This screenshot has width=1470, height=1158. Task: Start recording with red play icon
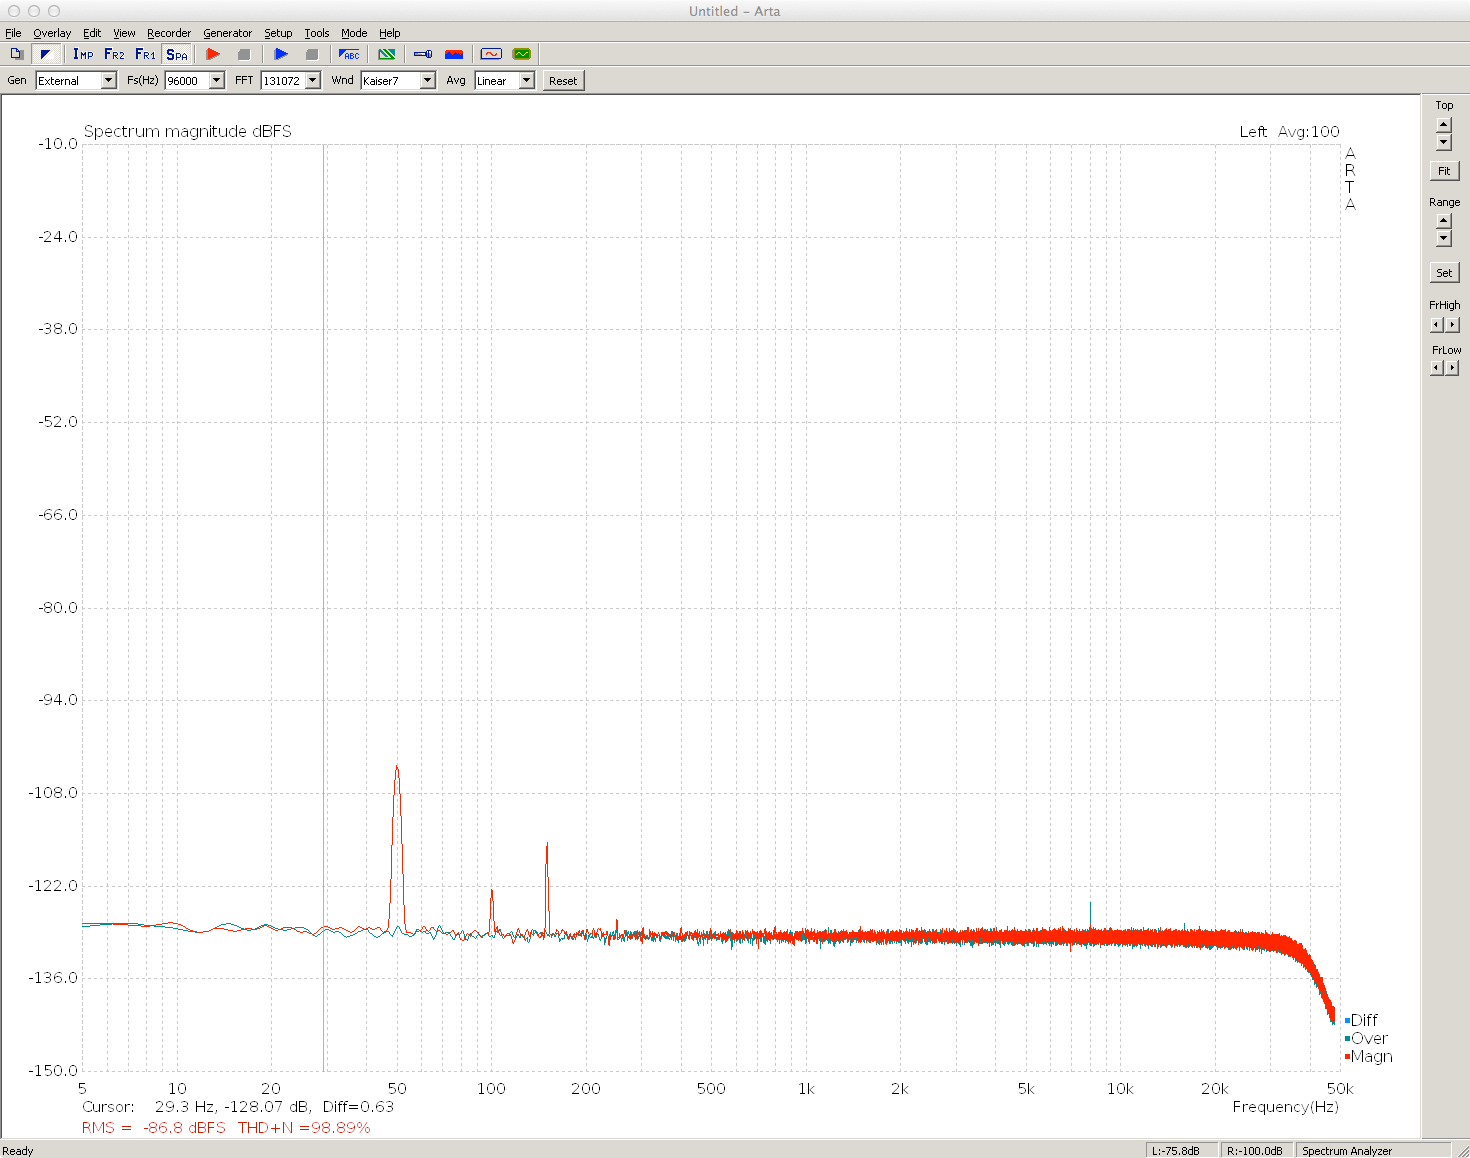213,54
